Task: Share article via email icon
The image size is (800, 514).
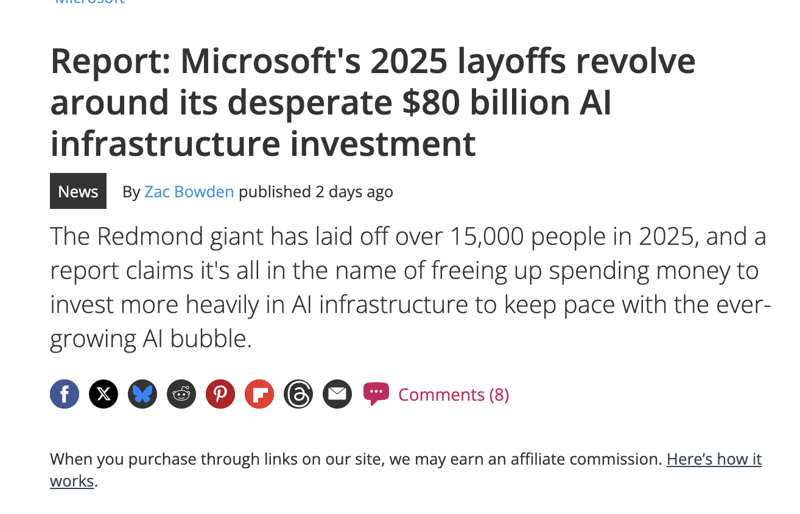Action: pyautogui.click(x=337, y=394)
